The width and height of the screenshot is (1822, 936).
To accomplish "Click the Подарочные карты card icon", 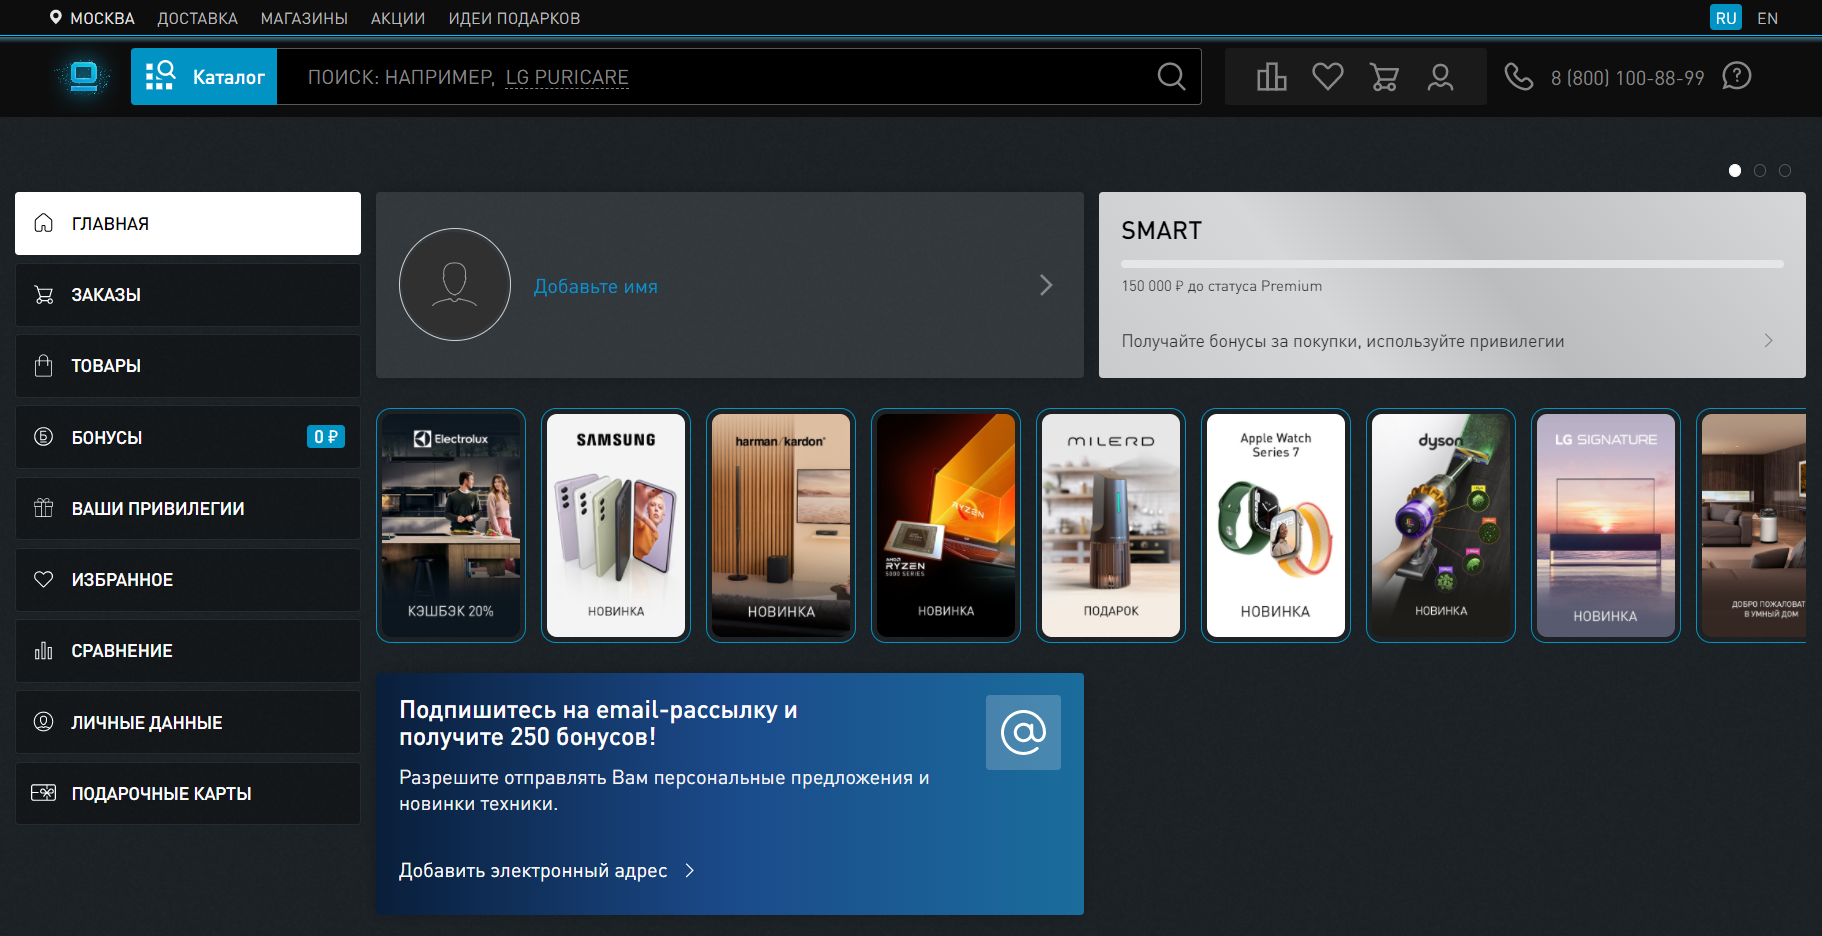I will tap(43, 793).
